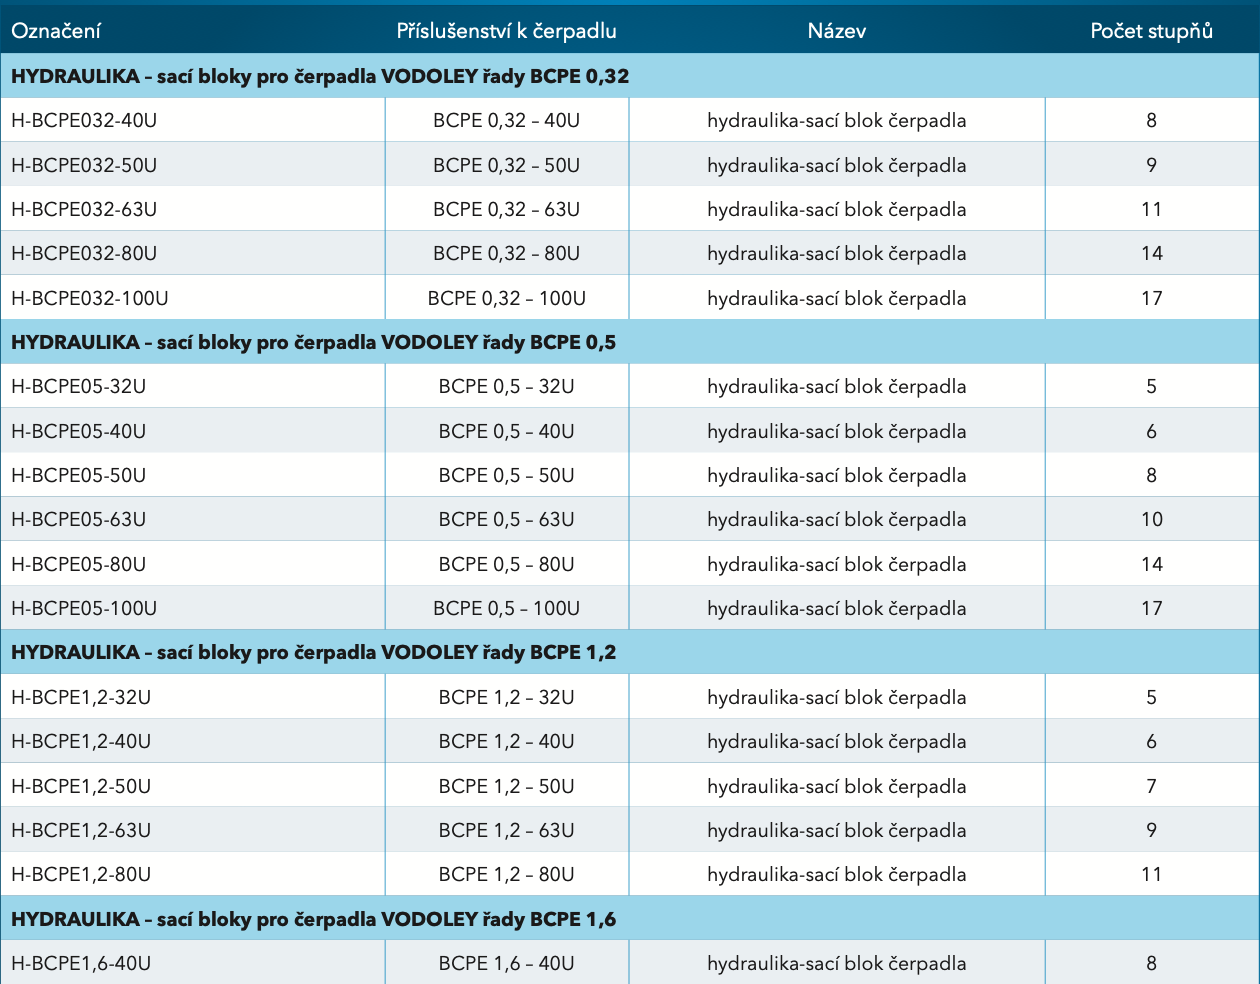Click the Příslušenství k čerpadlu column header
The height and width of the screenshot is (984, 1260).
507,31
